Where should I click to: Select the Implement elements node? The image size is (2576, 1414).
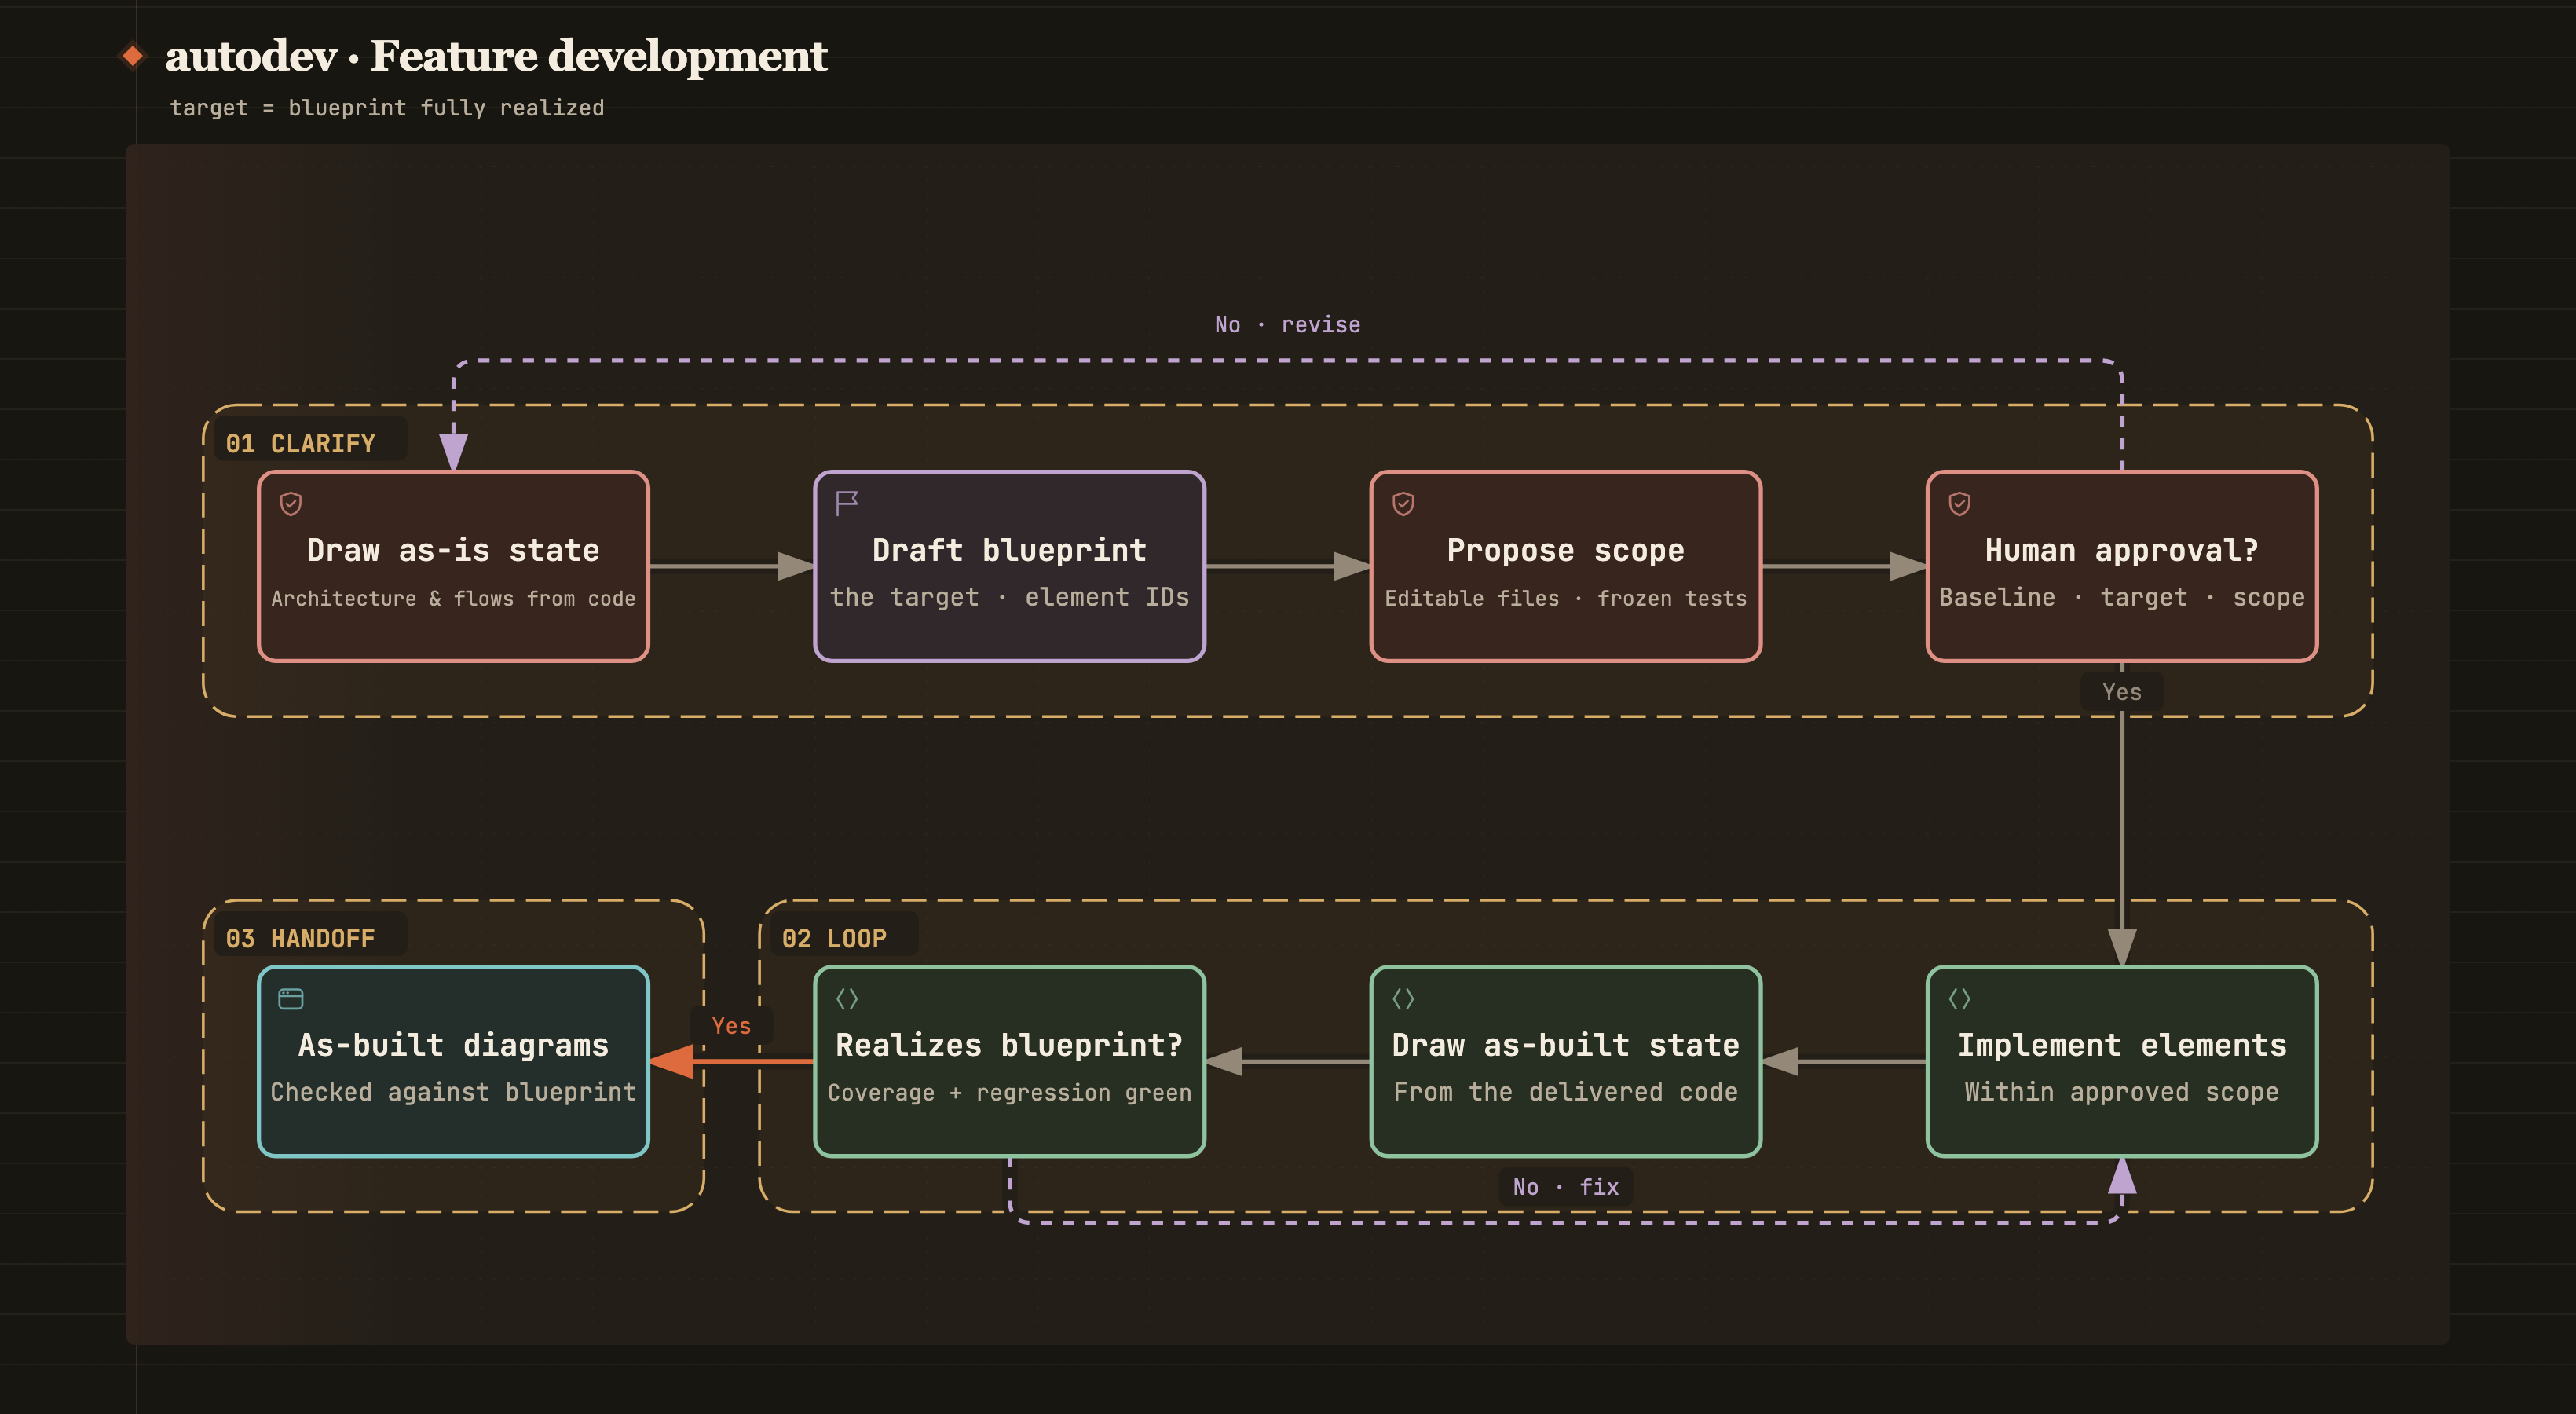(x=2121, y=1061)
